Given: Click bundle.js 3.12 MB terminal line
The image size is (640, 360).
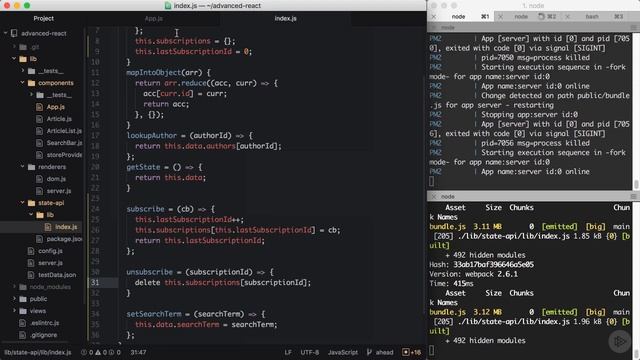Looking at the screenshot, I should click(x=529, y=312).
